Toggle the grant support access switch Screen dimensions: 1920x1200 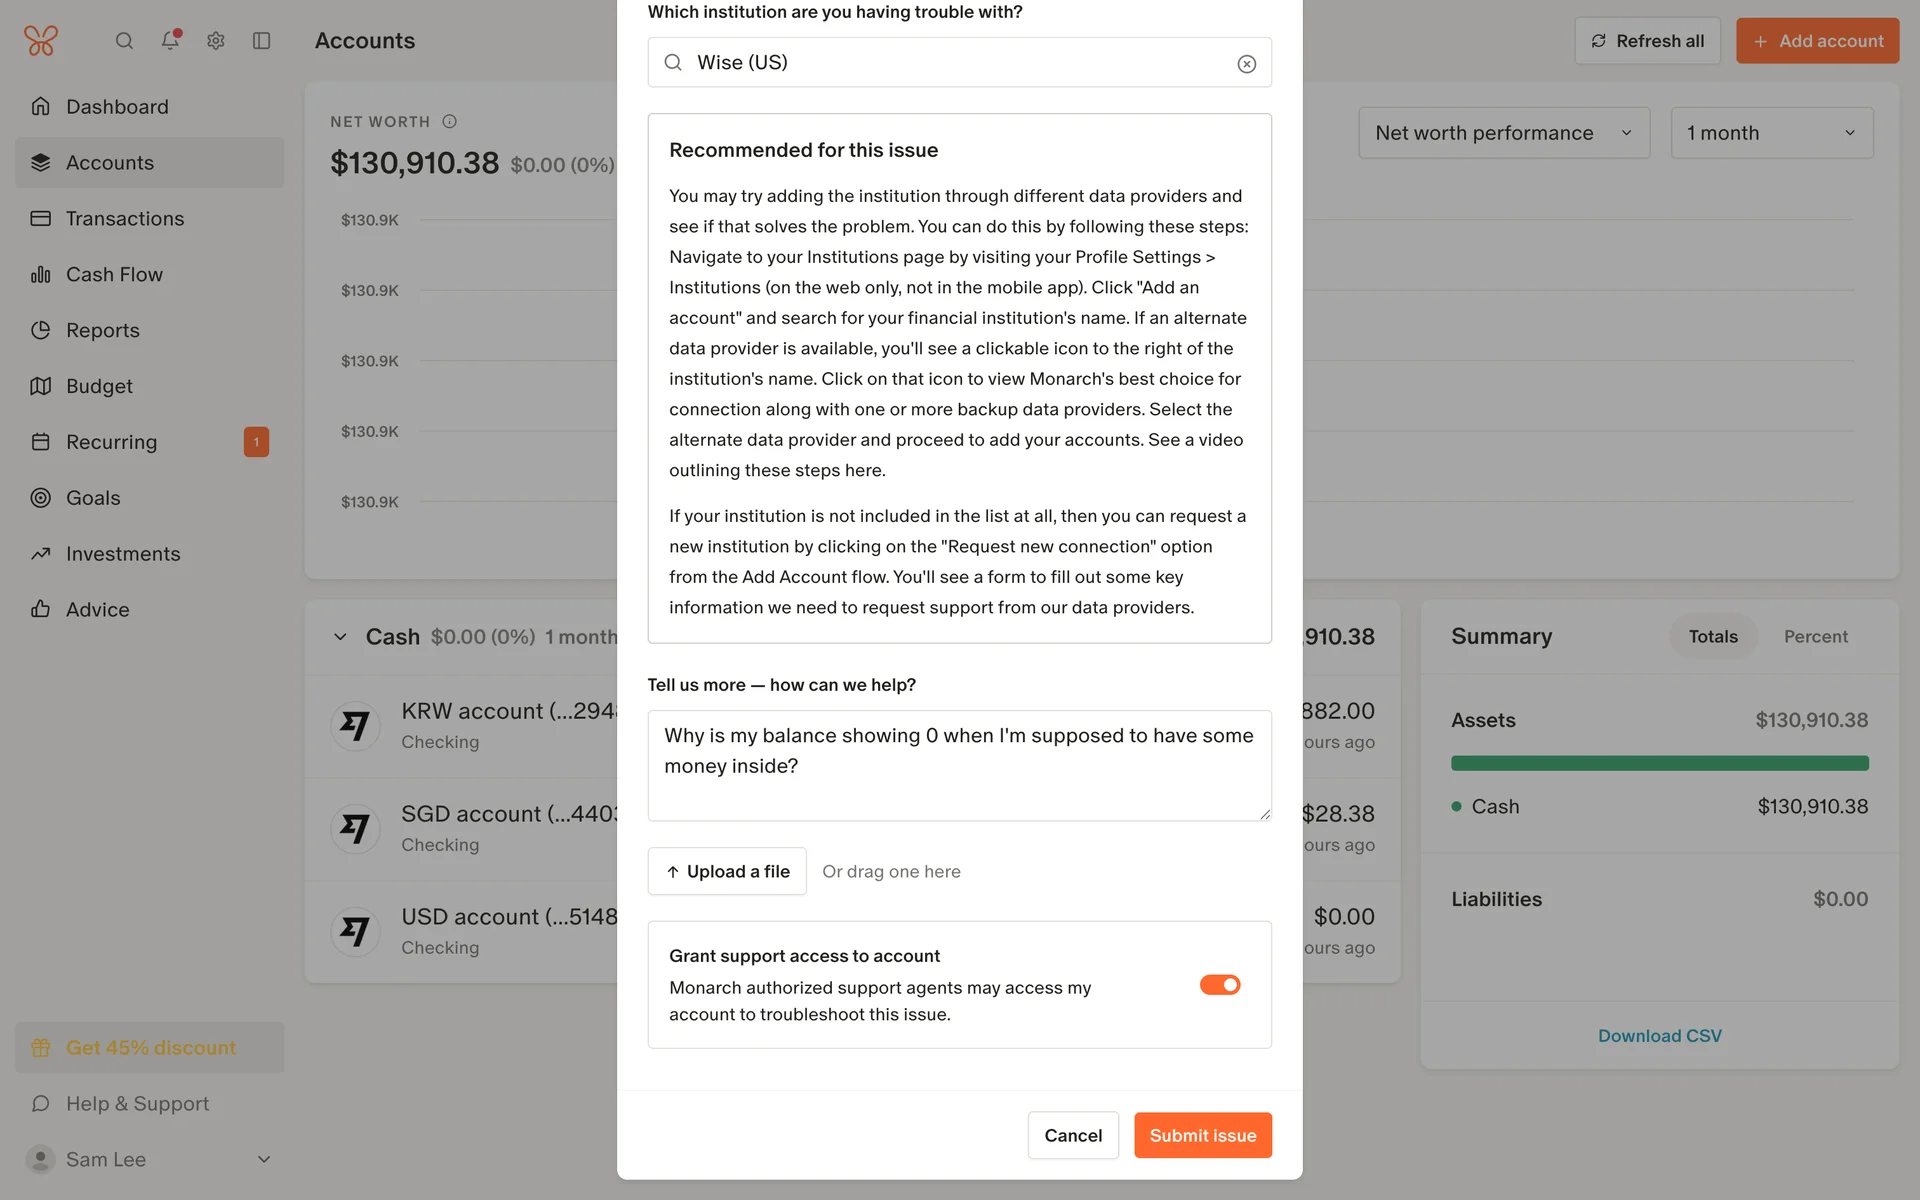1219,985
